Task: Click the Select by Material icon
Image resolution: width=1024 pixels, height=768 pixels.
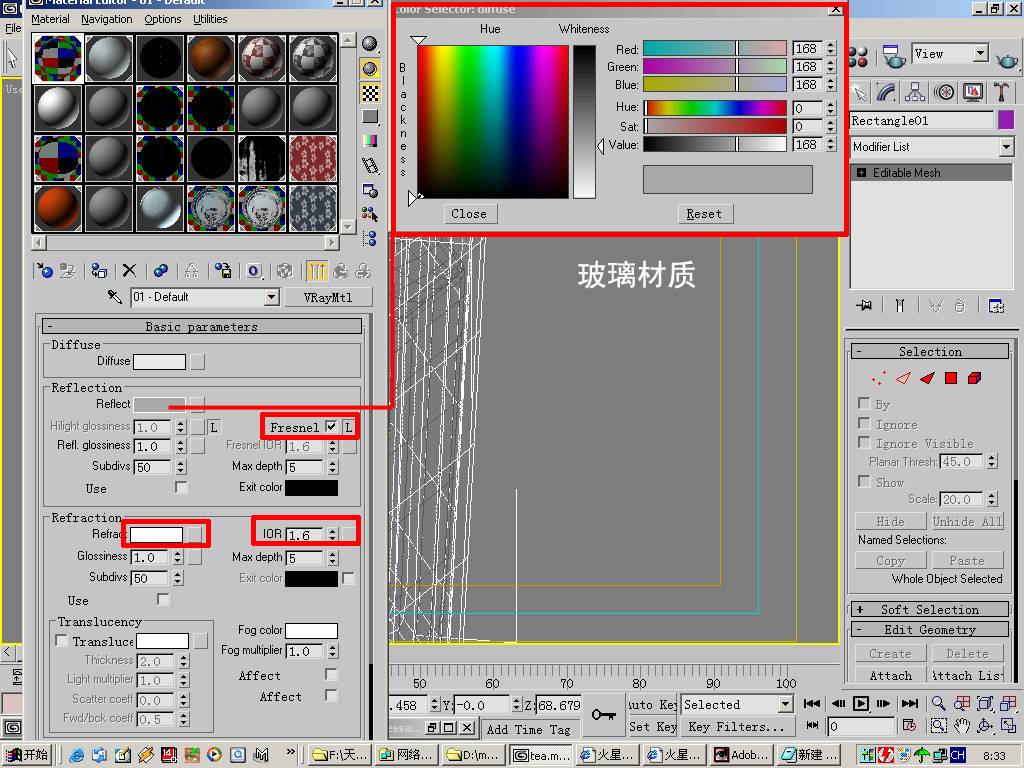Action: click(x=370, y=214)
